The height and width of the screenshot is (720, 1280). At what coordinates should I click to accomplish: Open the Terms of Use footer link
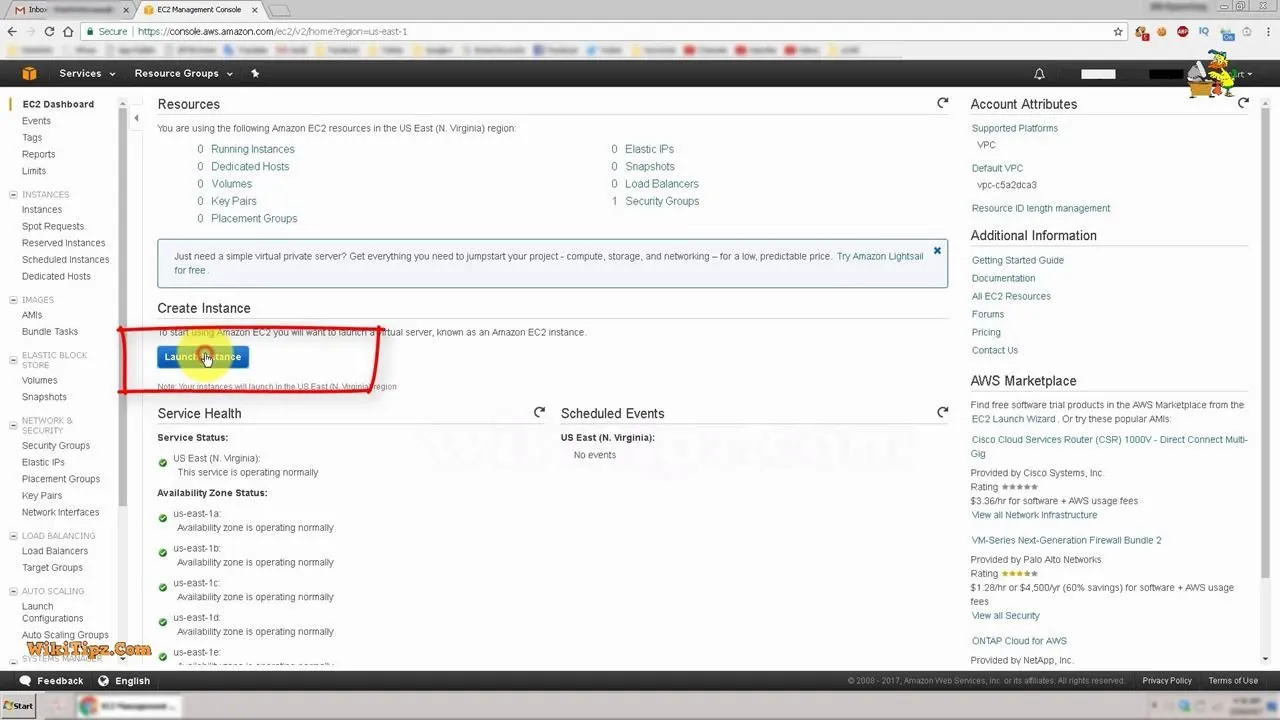point(1233,681)
